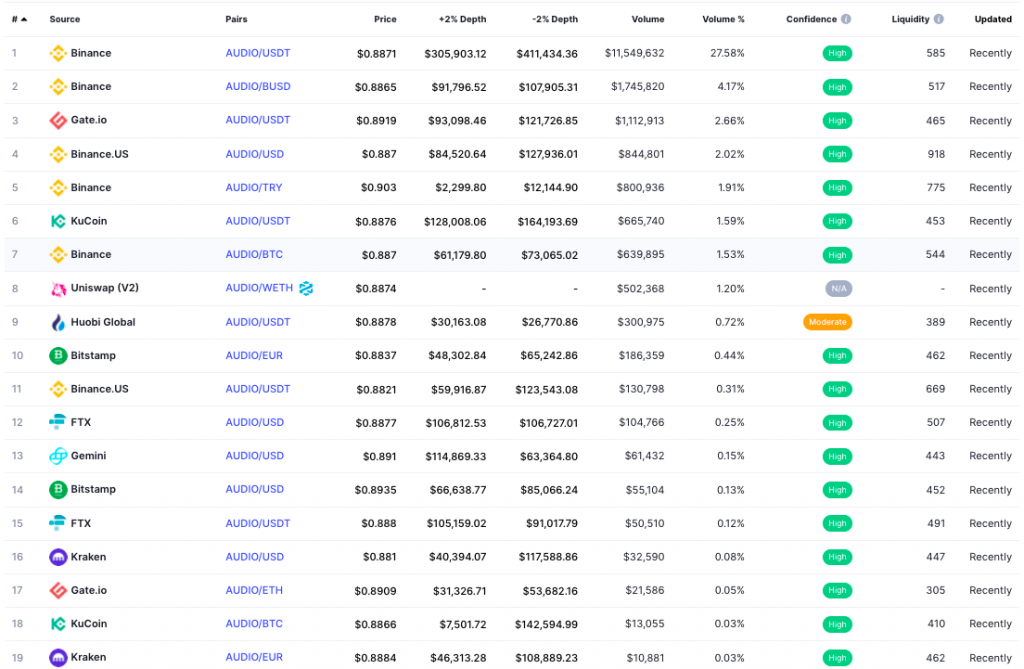
Task: Open the AUDIO/BUSD pair link
Action: pos(258,86)
